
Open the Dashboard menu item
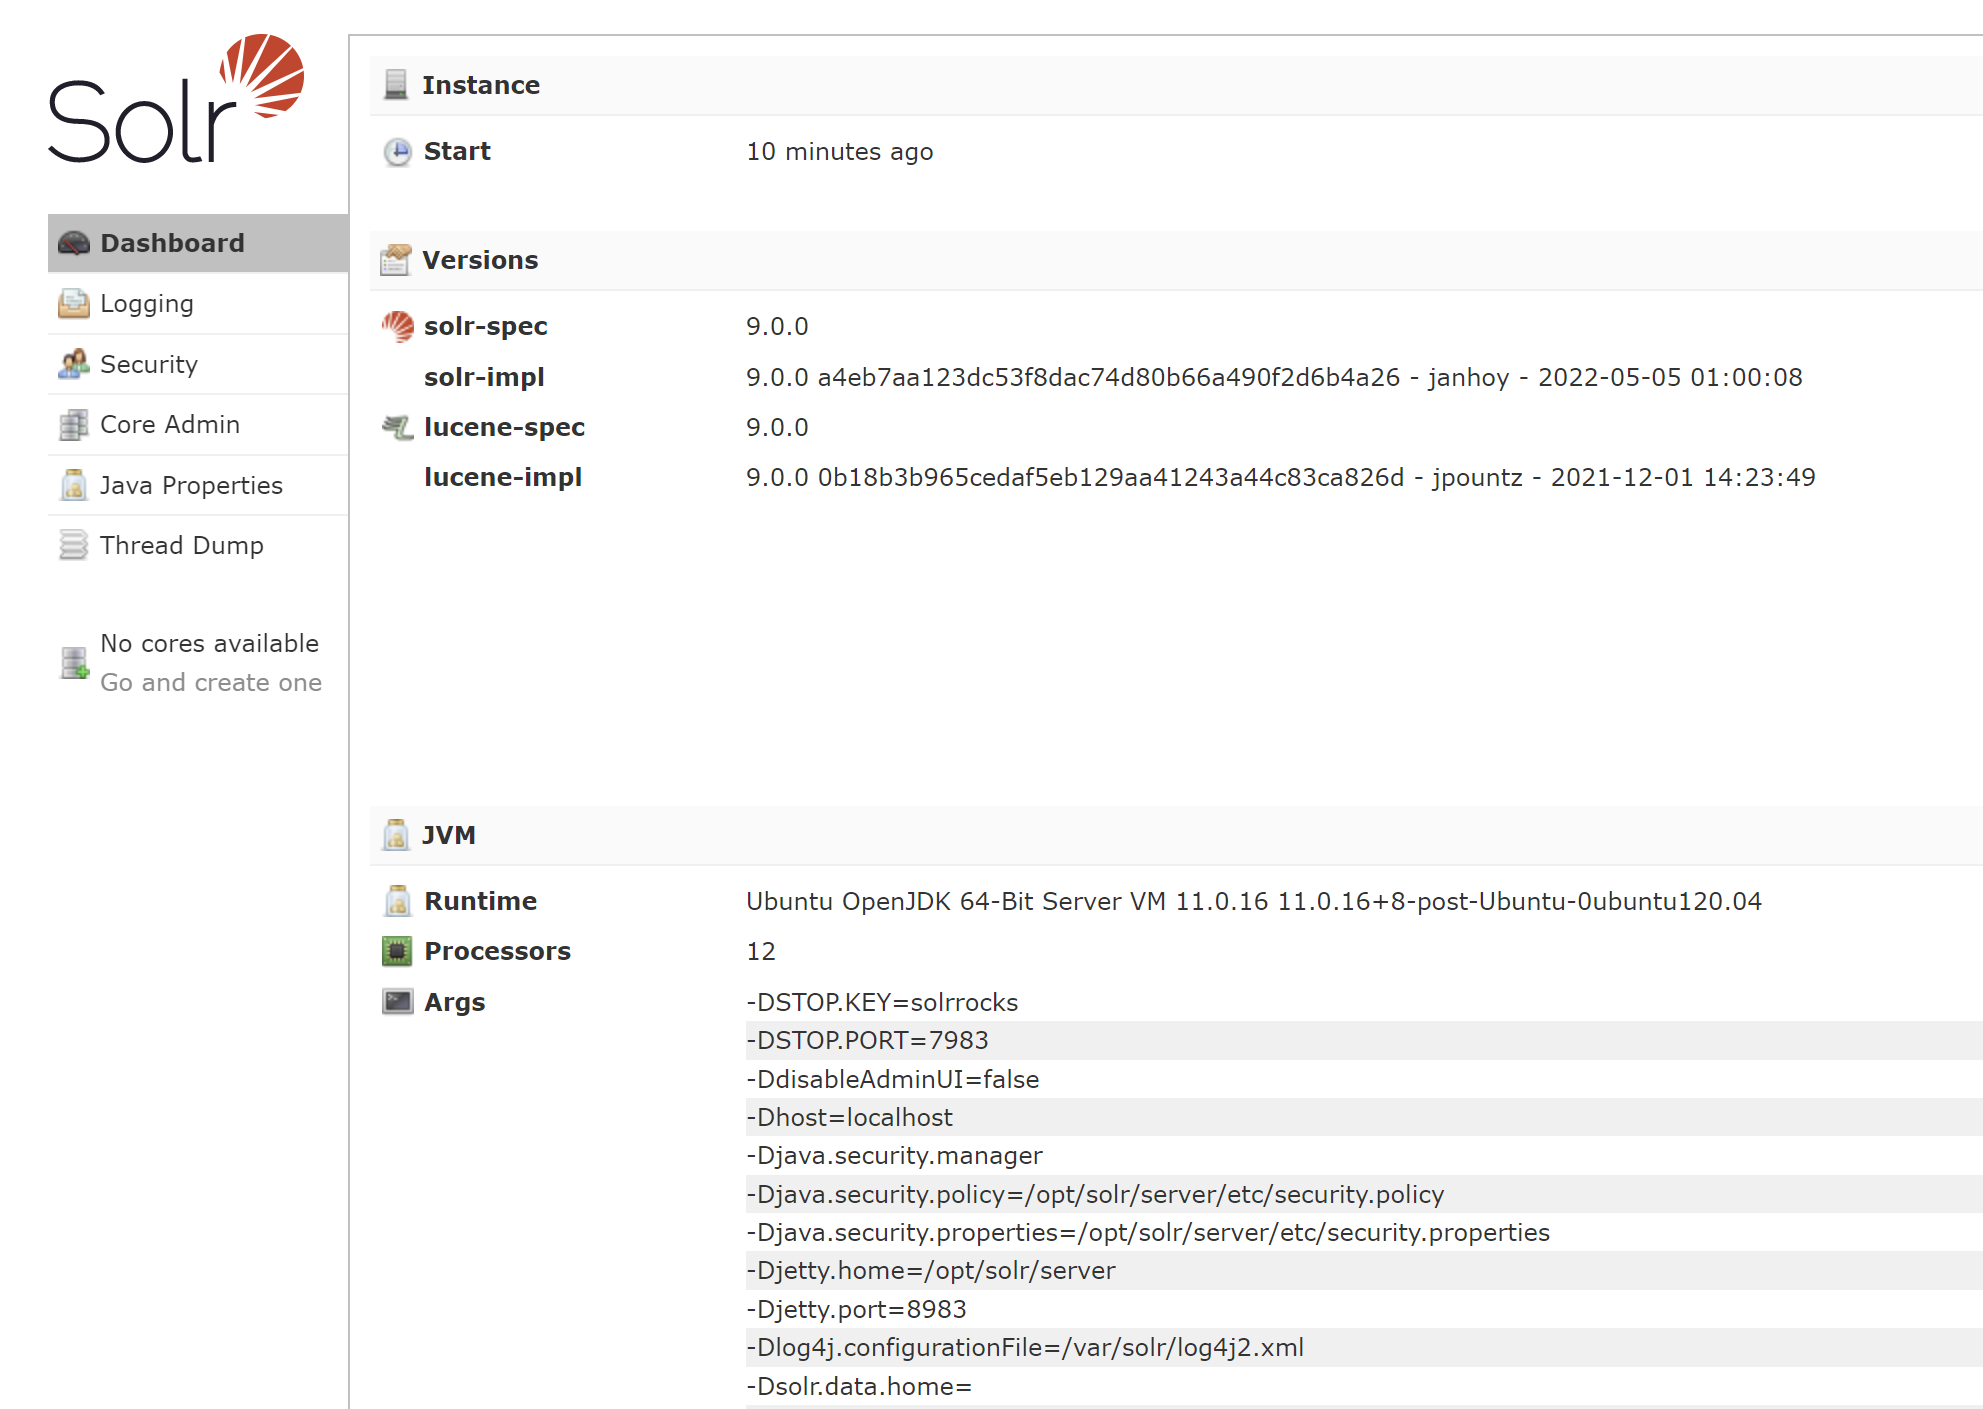pos(198,243)
